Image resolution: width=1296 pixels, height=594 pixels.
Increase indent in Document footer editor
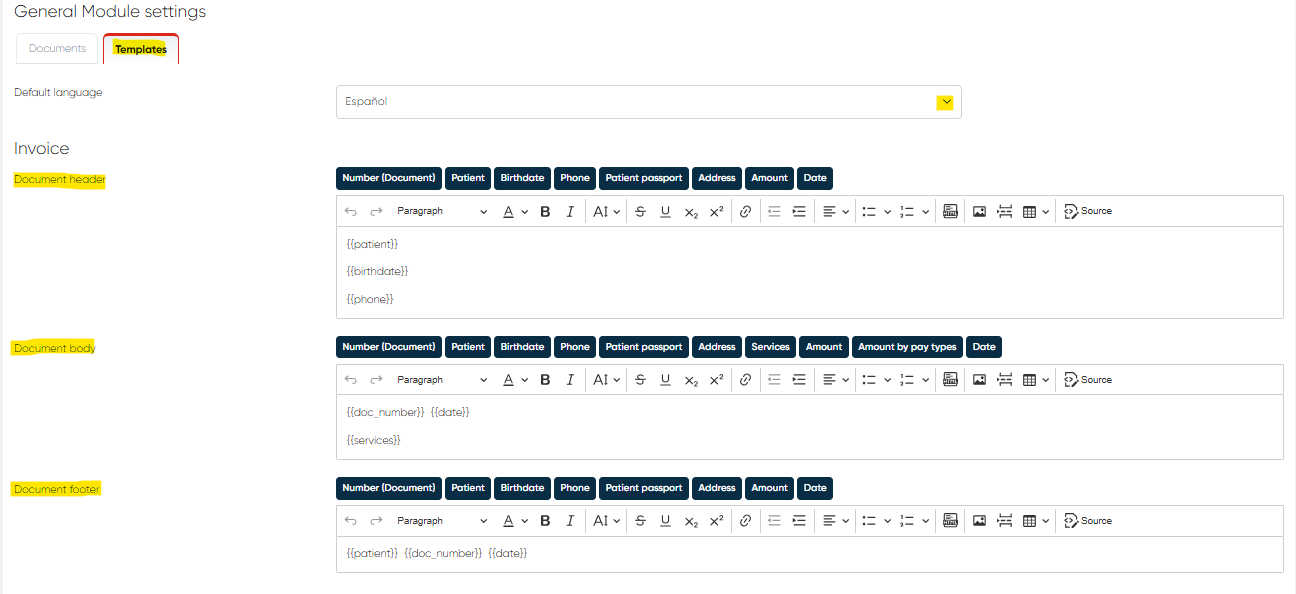tap(799, 521)
